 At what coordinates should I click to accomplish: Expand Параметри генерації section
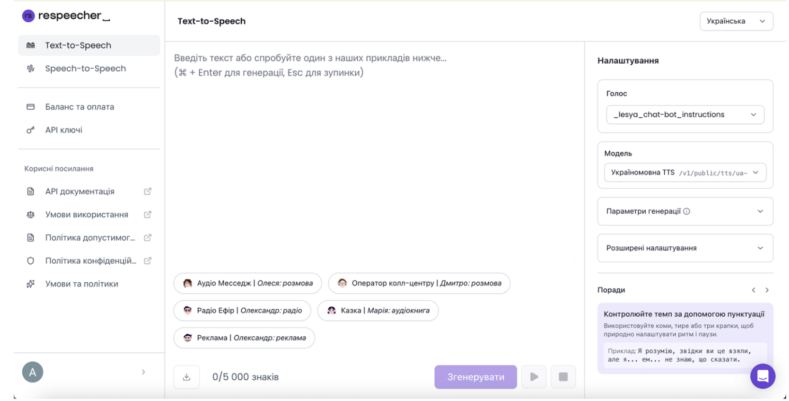[x=685, y=212]
